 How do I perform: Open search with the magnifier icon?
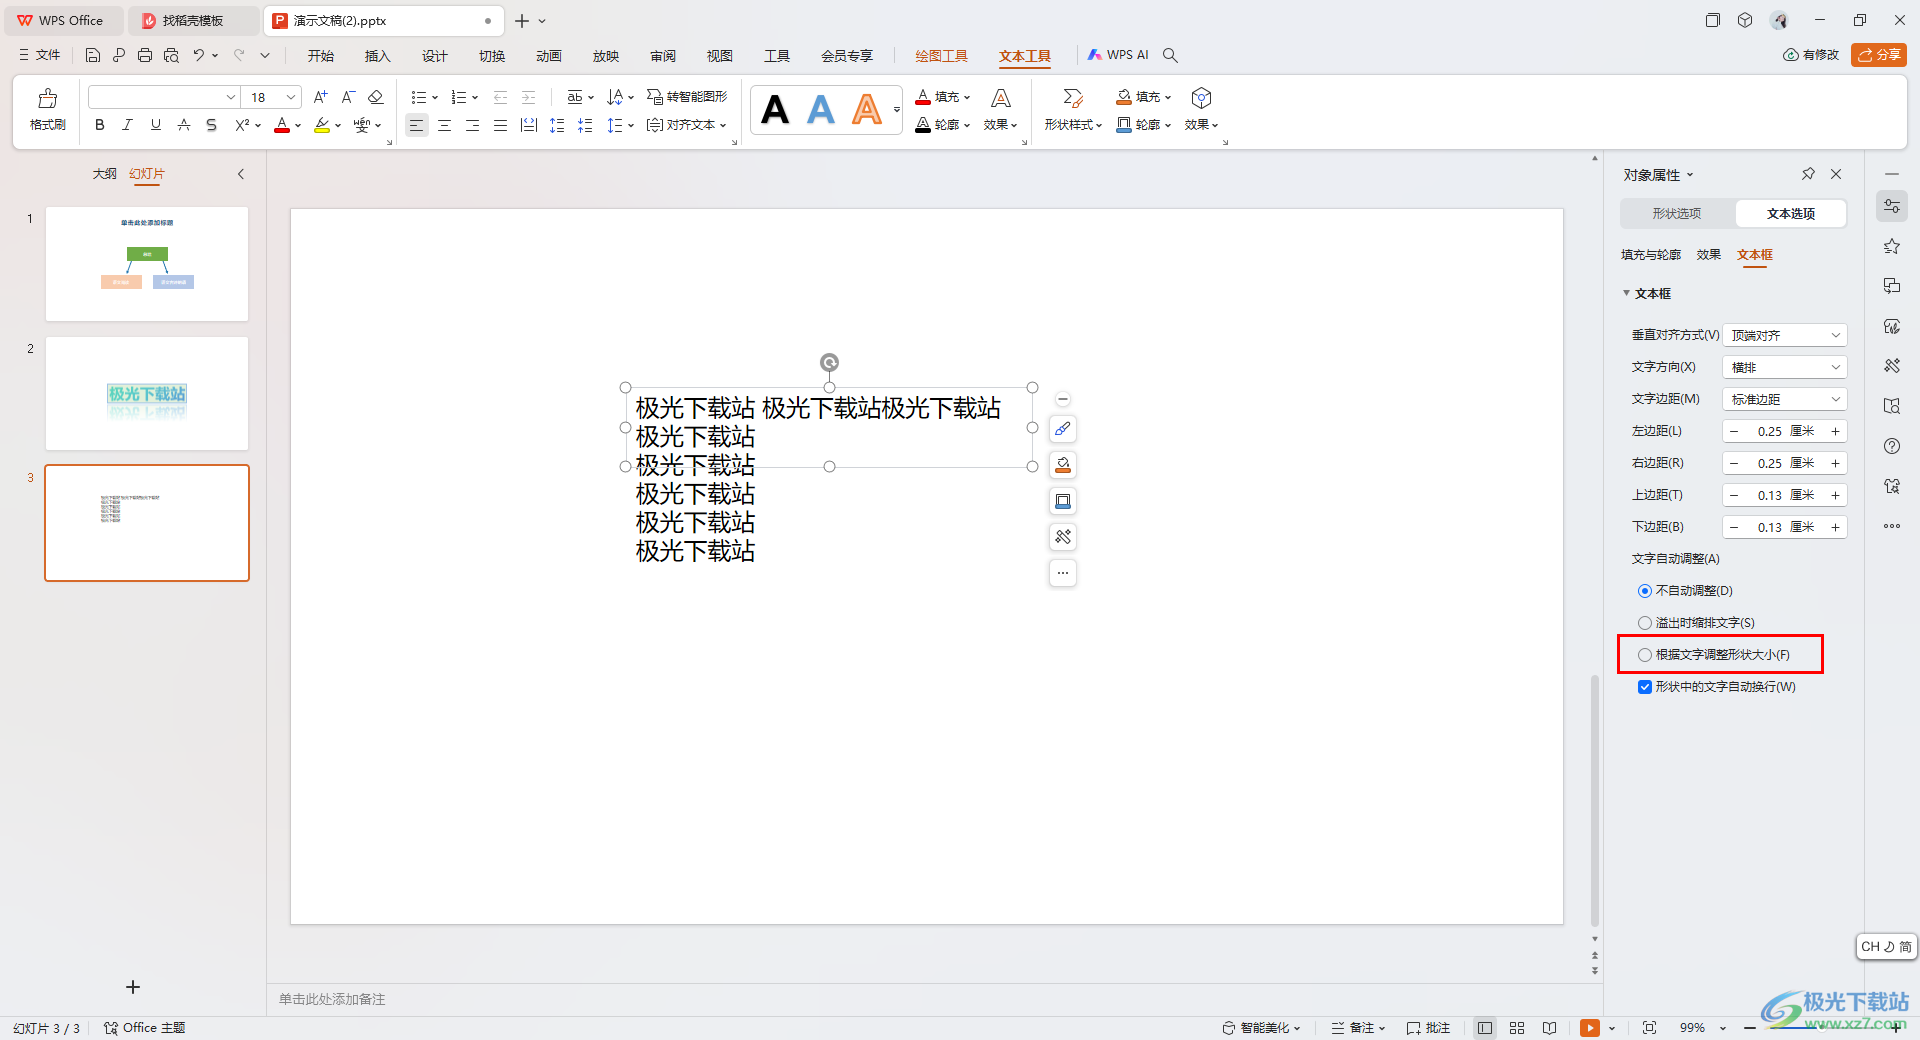(x=1170, y=55)
